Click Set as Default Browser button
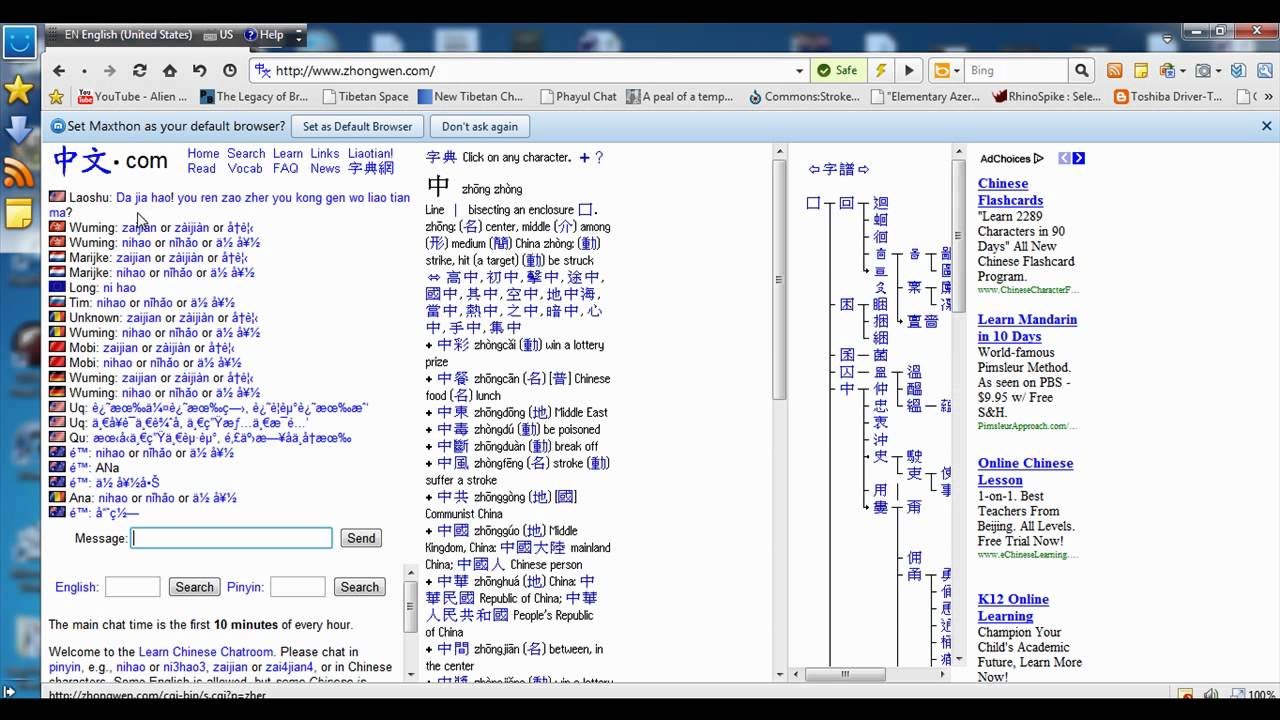 pyautogui.click(x=357, y=127)
